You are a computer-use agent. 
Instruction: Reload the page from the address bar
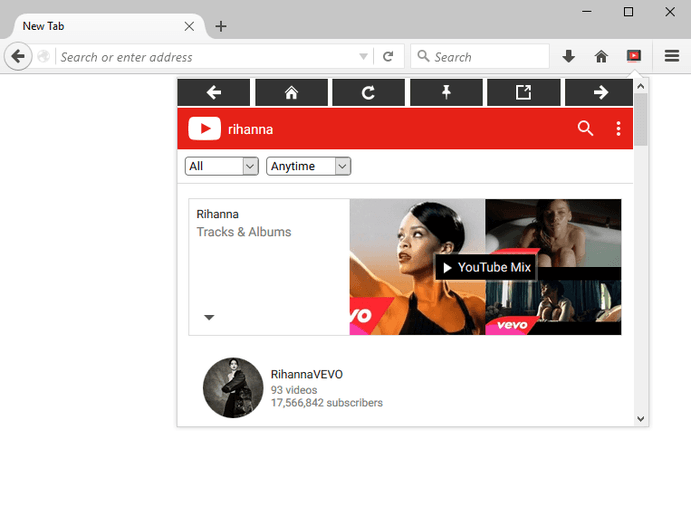388,56
